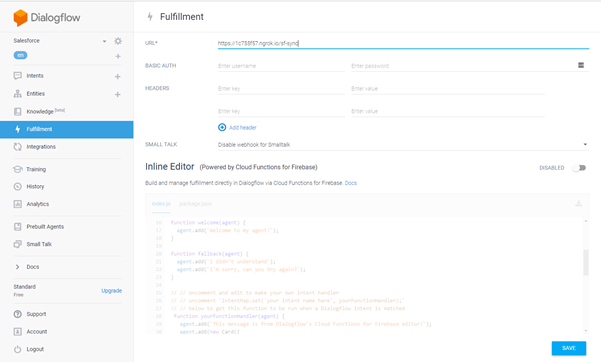Expand the Salesforce agent dropdown arrow
Image resolution: width=601 pixels, height=362 pixels.
pos(104,41)
